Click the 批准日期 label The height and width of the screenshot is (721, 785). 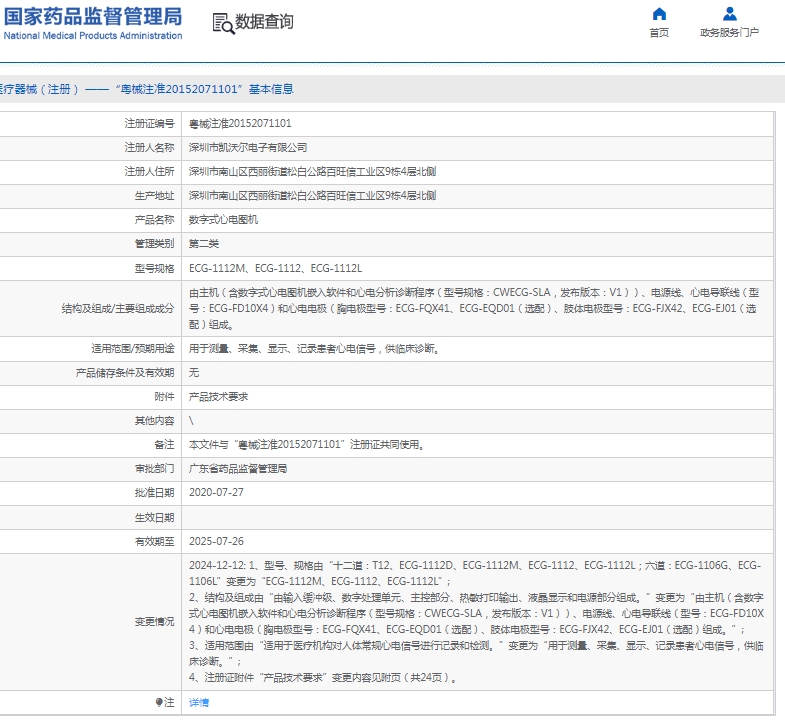point(154,493)
